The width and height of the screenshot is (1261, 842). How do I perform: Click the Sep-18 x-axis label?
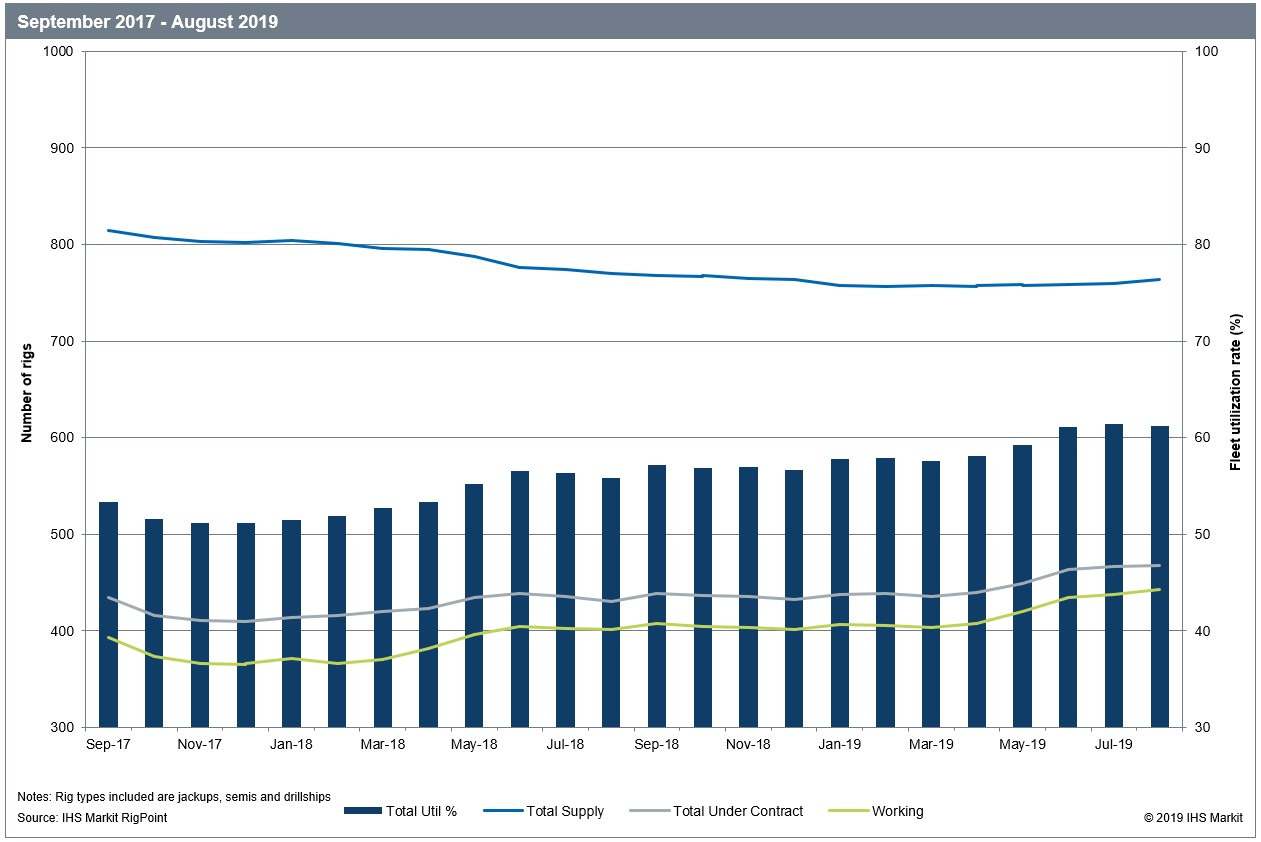tap(657, 744)
